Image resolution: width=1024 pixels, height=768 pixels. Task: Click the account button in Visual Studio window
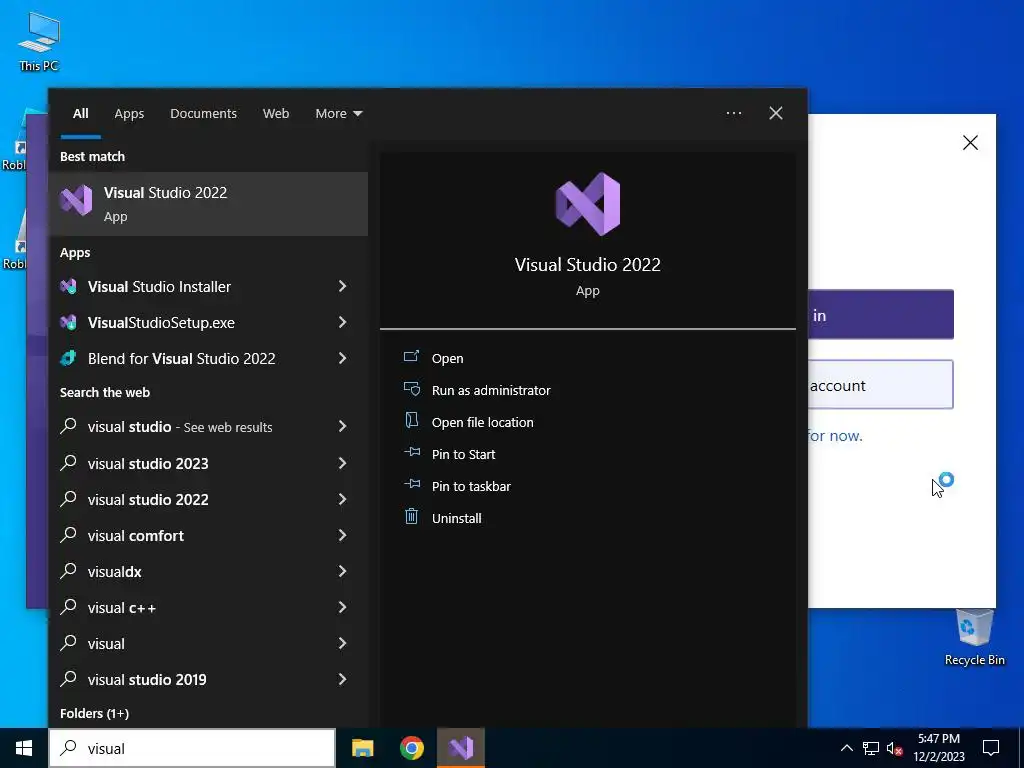tap(881, 385)
